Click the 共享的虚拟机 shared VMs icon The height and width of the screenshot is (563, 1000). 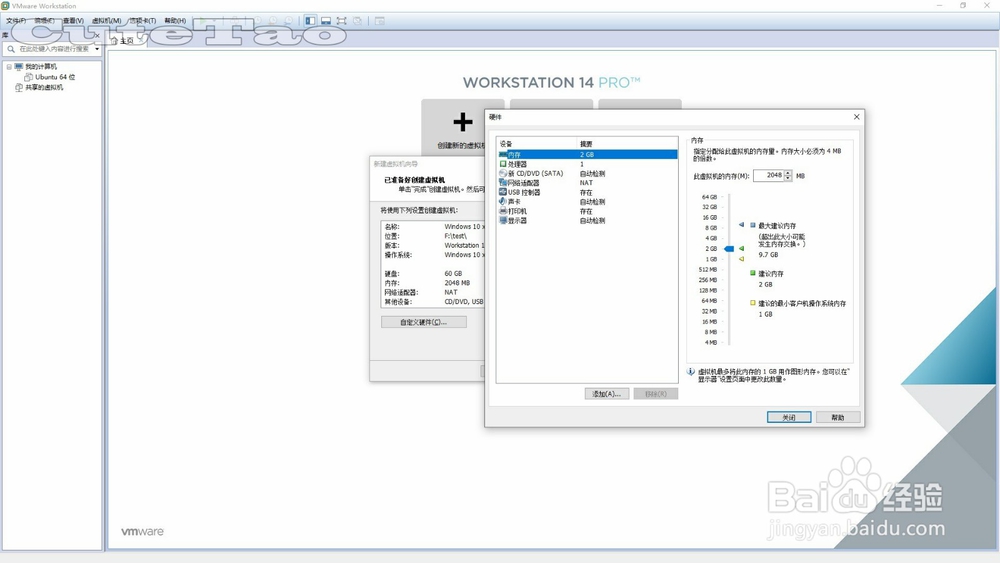(x=18, y=87)
